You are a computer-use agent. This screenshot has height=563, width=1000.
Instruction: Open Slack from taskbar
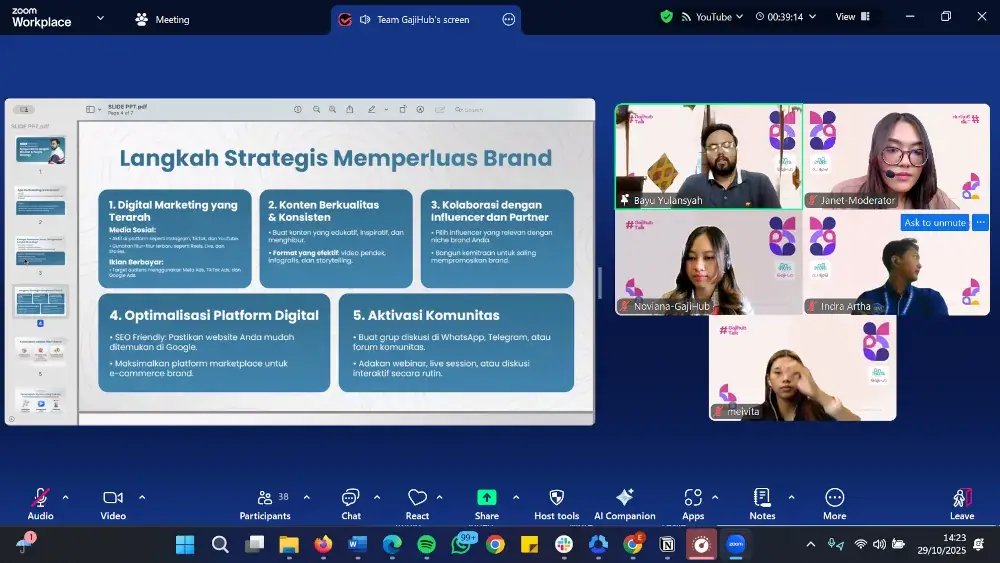(564, 545)
